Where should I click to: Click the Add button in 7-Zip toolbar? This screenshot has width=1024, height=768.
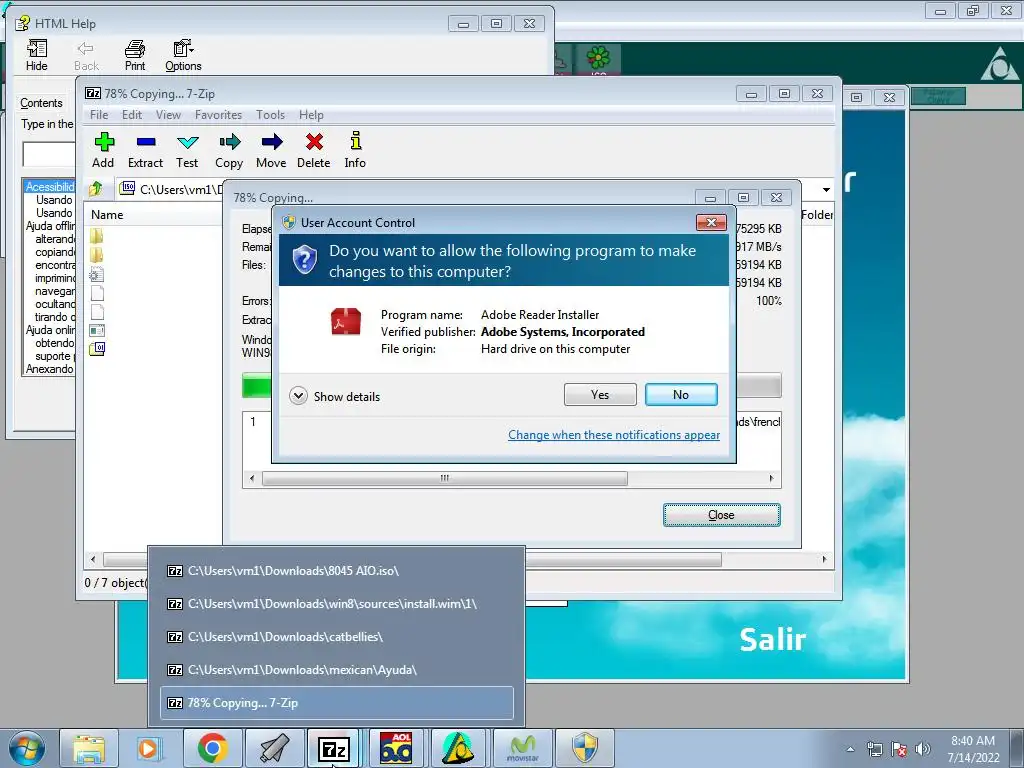click(103, 150)
